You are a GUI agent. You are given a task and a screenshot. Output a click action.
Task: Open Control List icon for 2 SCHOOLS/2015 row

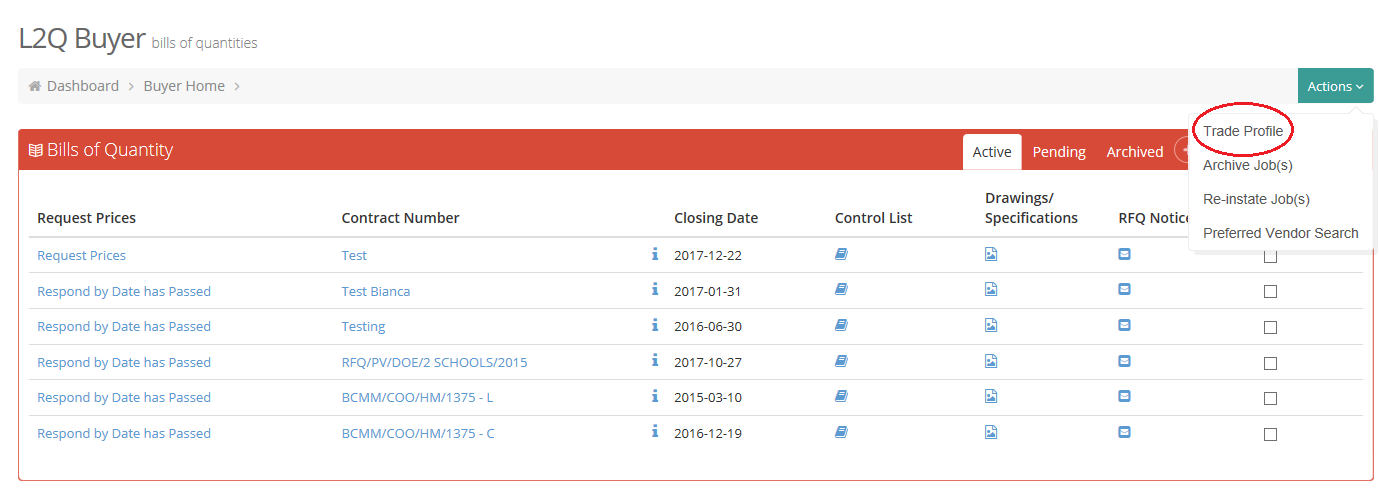click(841, 360)
